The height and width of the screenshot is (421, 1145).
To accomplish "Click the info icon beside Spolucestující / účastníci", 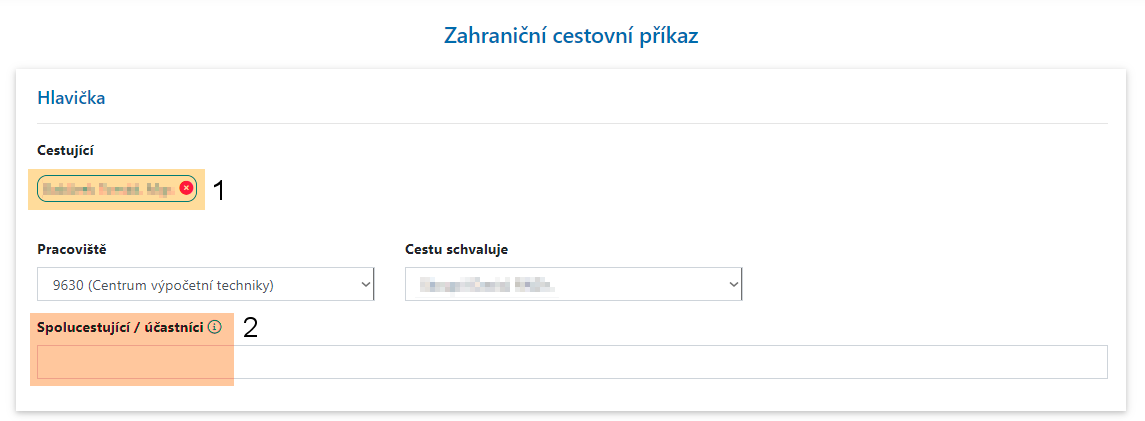I will pyautogui.click(x=214, y=327).
